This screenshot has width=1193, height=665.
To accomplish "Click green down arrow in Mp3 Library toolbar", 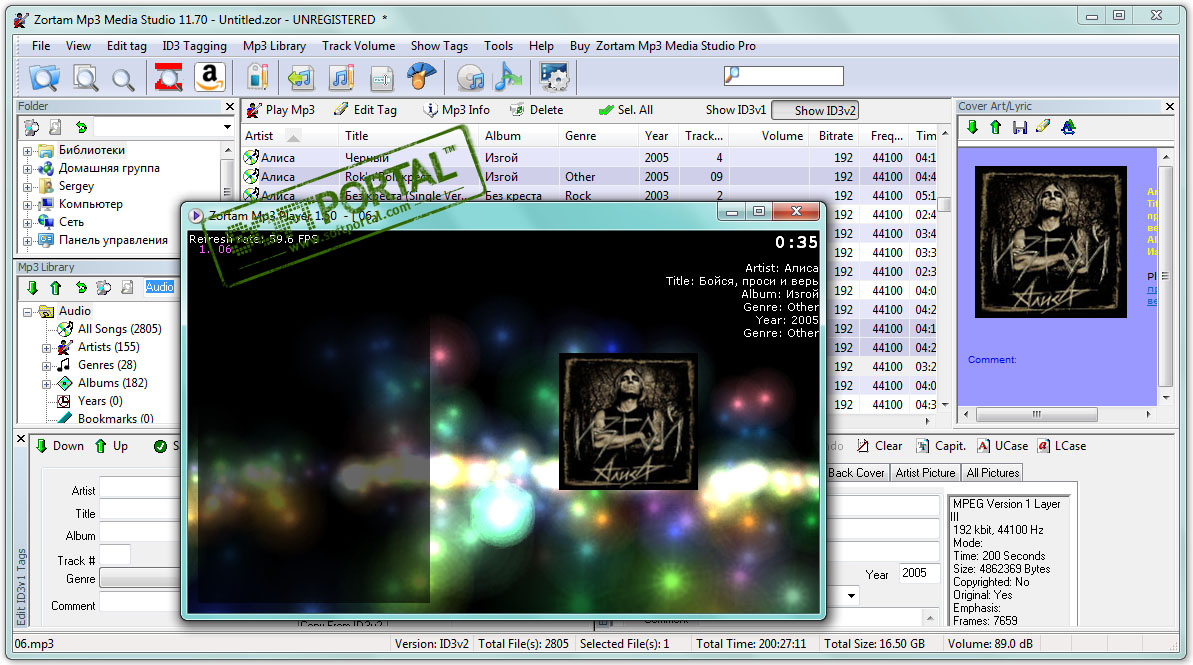I will [x=32, y=288].
